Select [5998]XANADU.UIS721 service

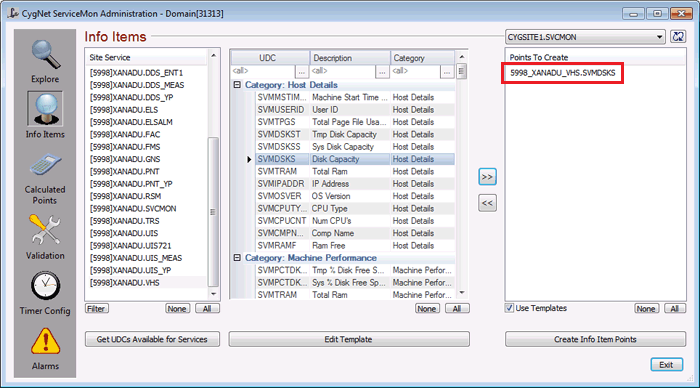coord(130,246)
